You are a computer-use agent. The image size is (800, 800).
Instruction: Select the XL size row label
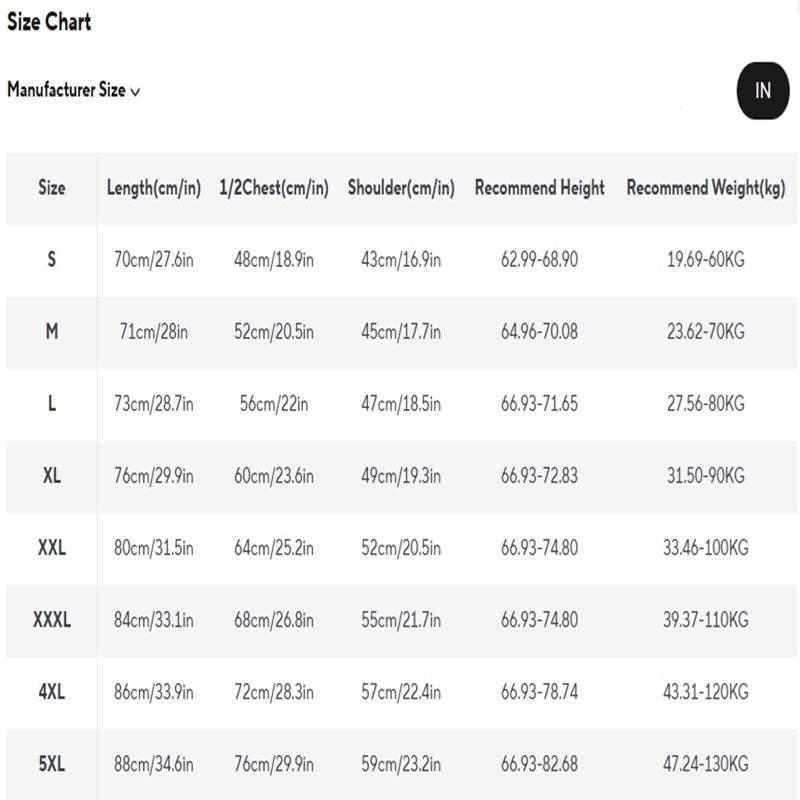pyautogui.click(x=52, y=476)
